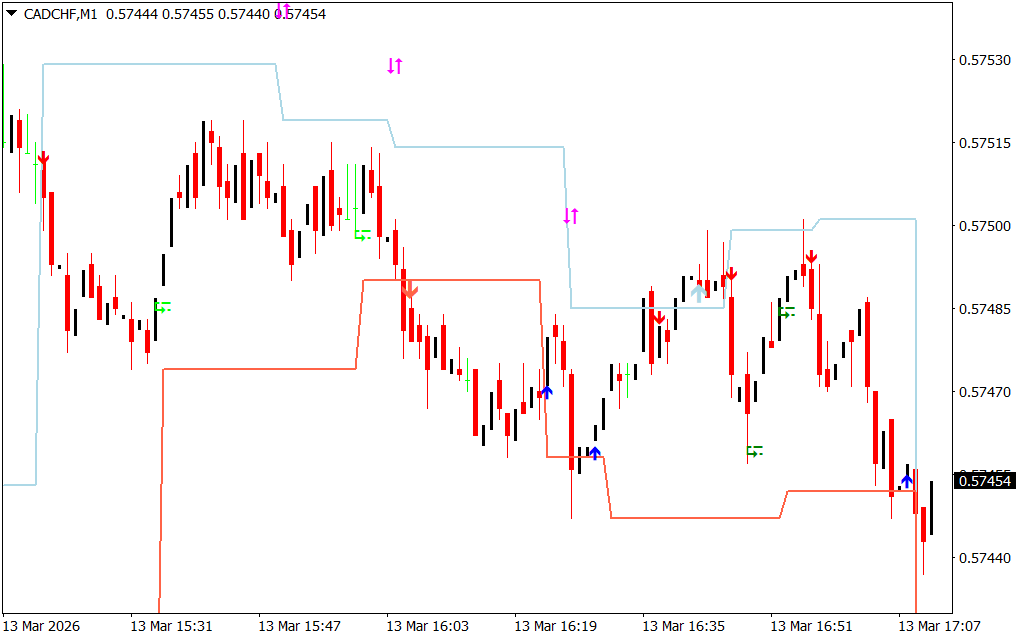This screenshot has width=1024, height=640.
Task: Select the red down arrow at the far-left candle
Action: (43, 159)
